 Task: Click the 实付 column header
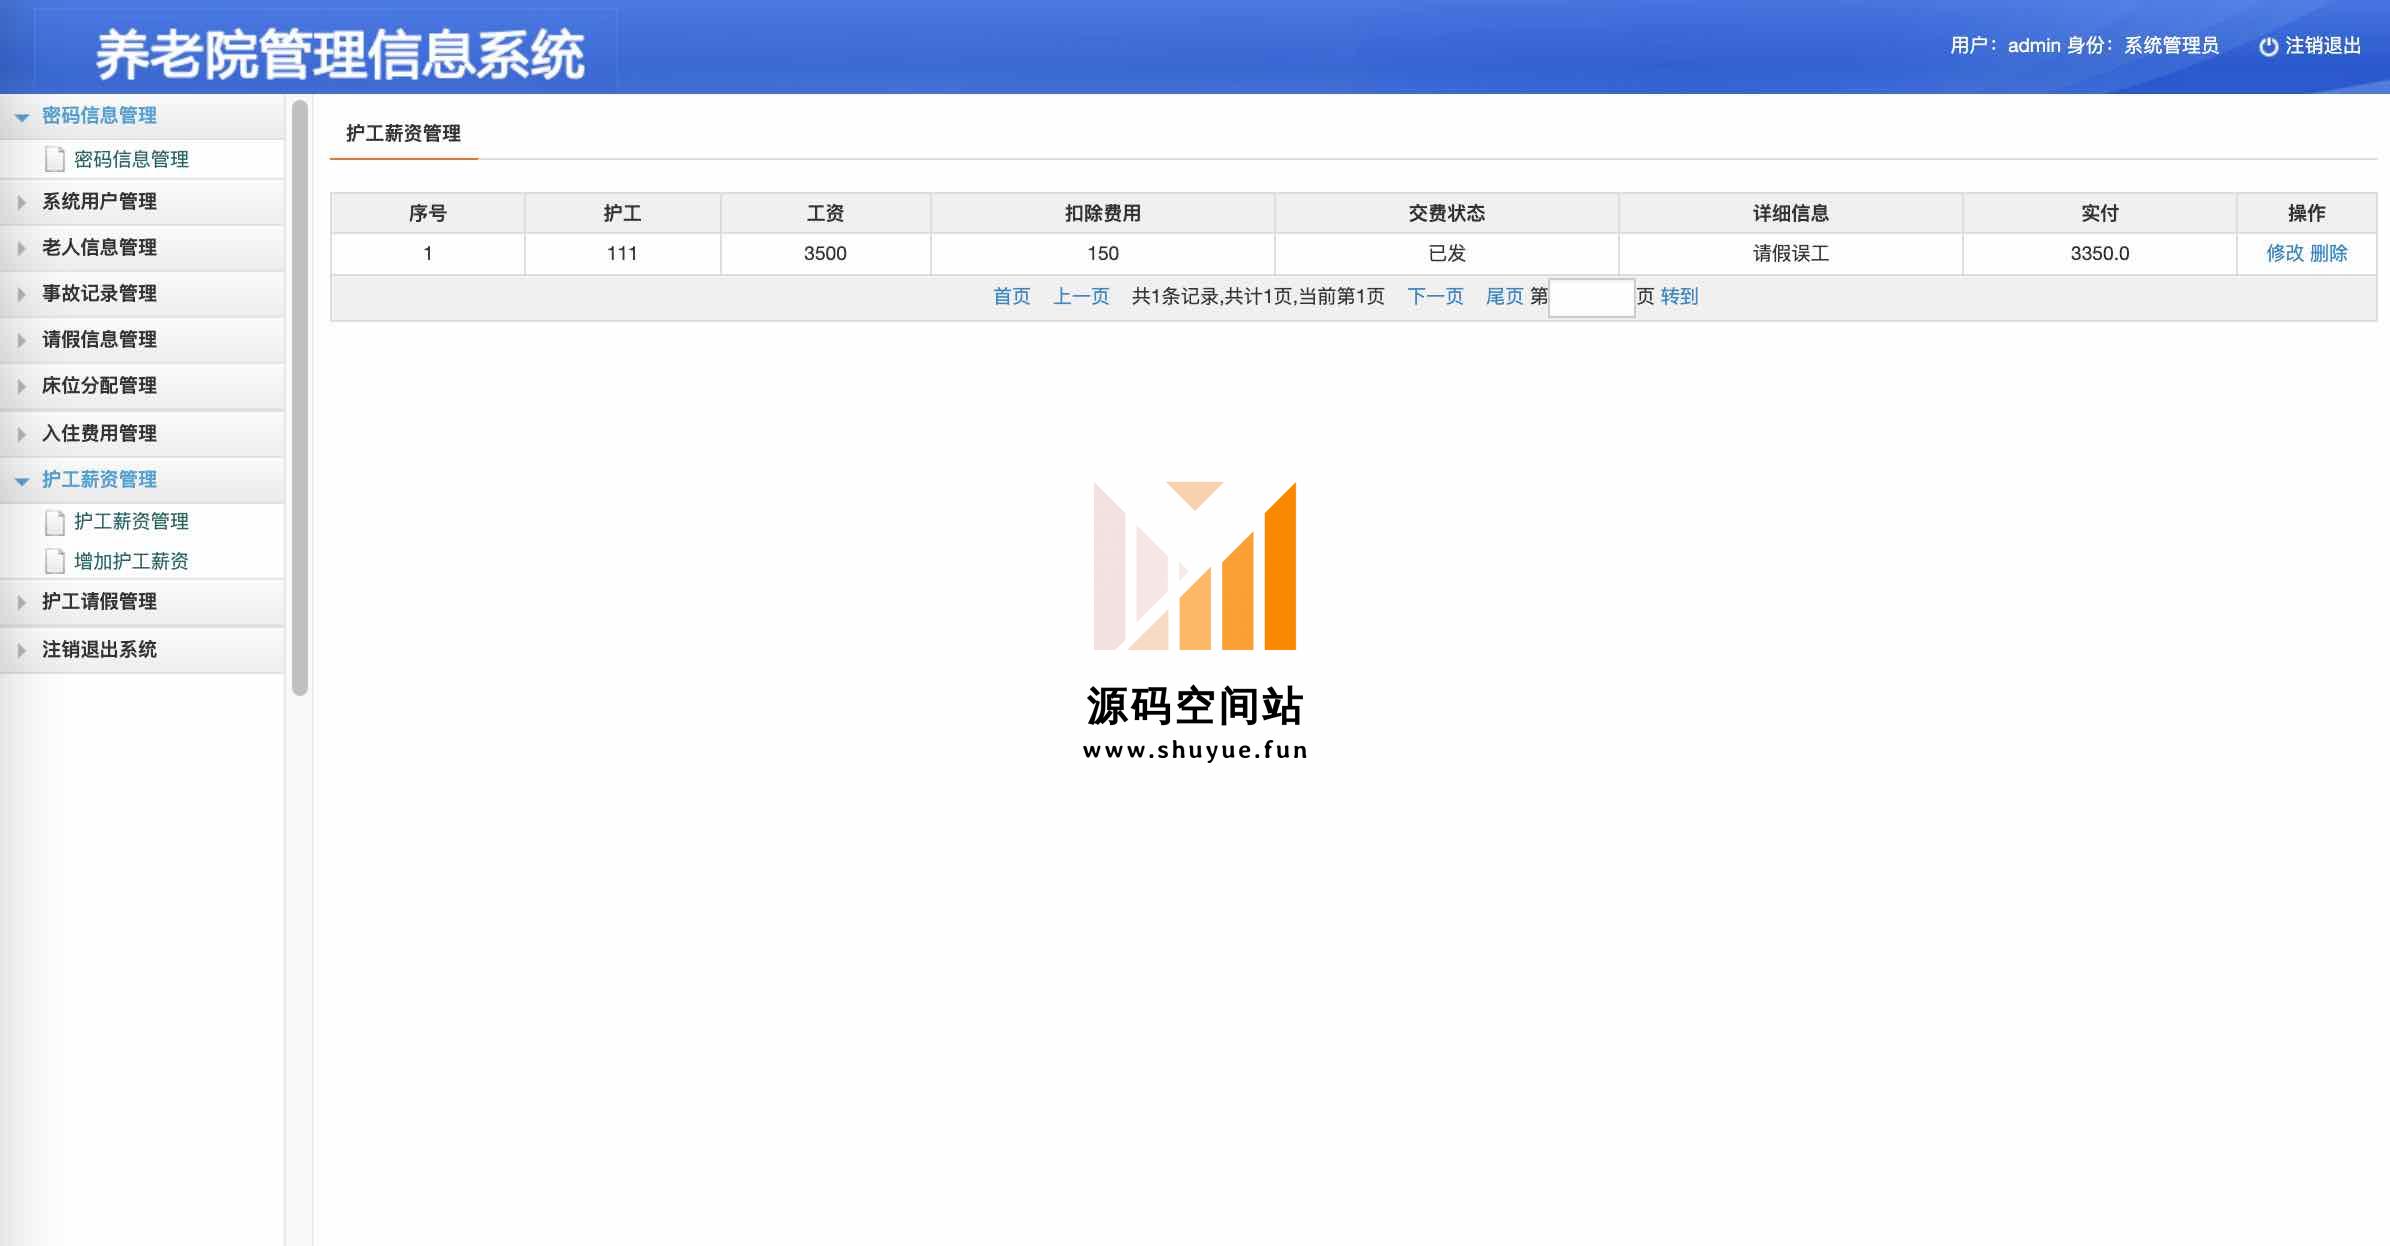[x=2100, y=214]
